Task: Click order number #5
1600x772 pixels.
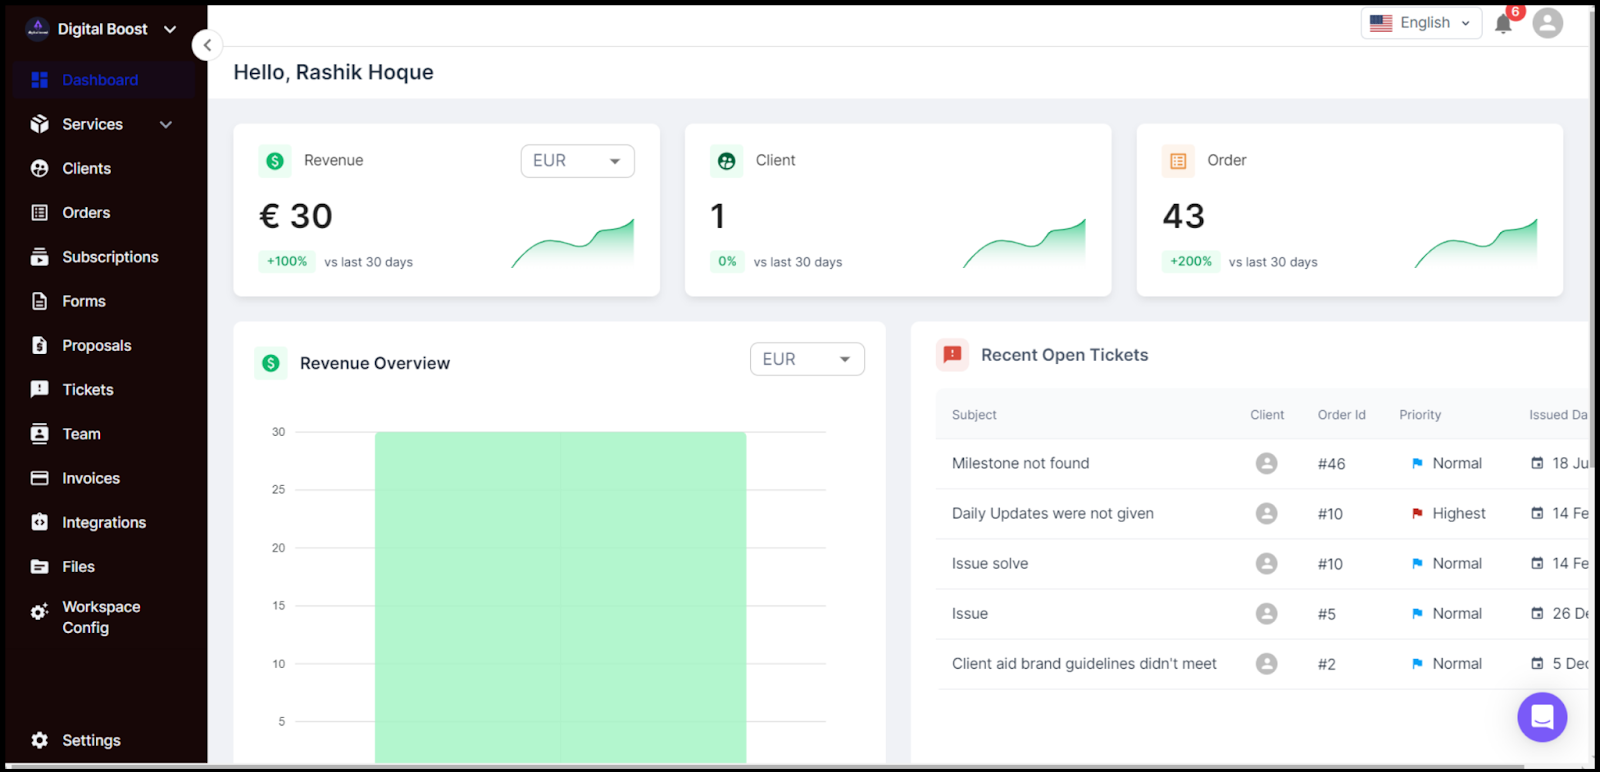Action: point(1326,614)
